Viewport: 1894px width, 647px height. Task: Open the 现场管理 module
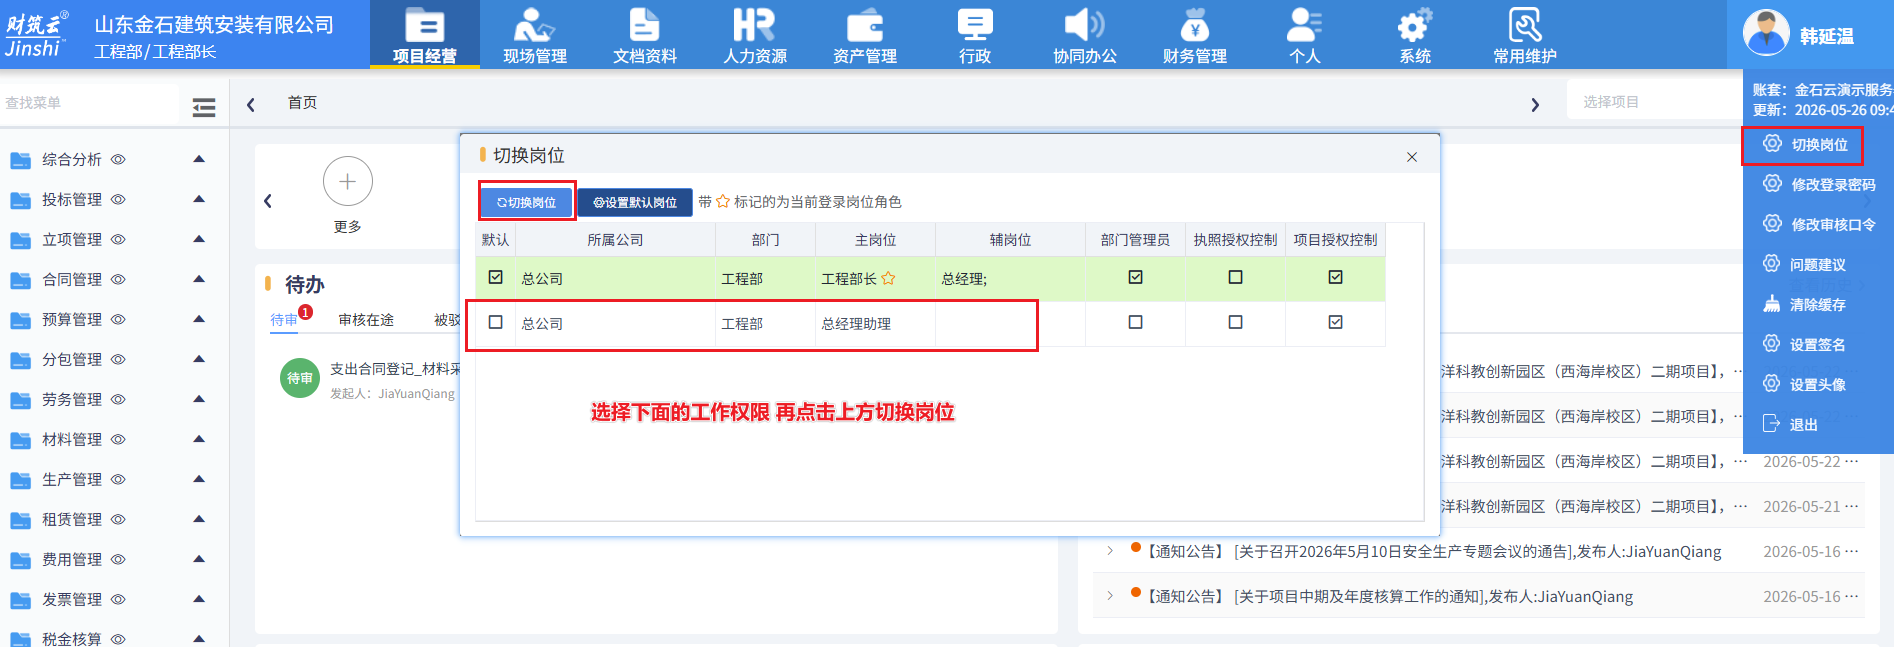(x=535, y=35)
